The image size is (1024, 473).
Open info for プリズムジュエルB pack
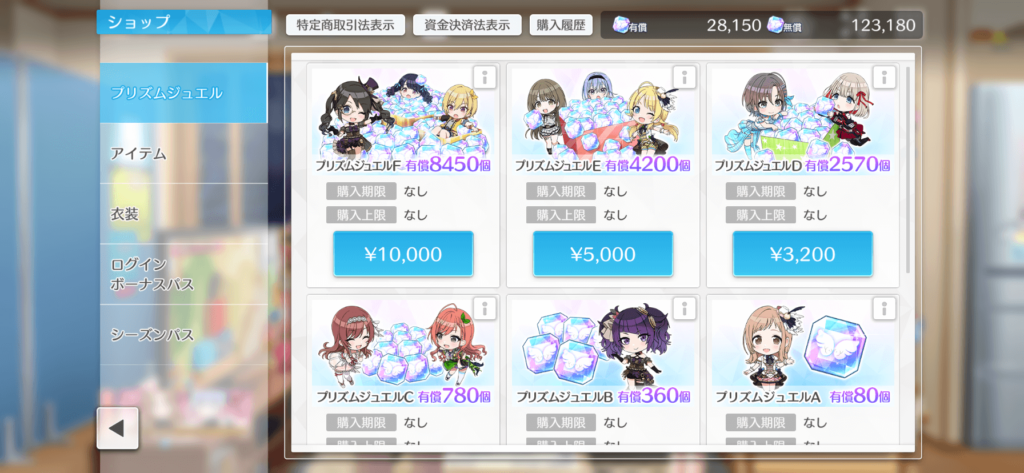tap(684, 308)
